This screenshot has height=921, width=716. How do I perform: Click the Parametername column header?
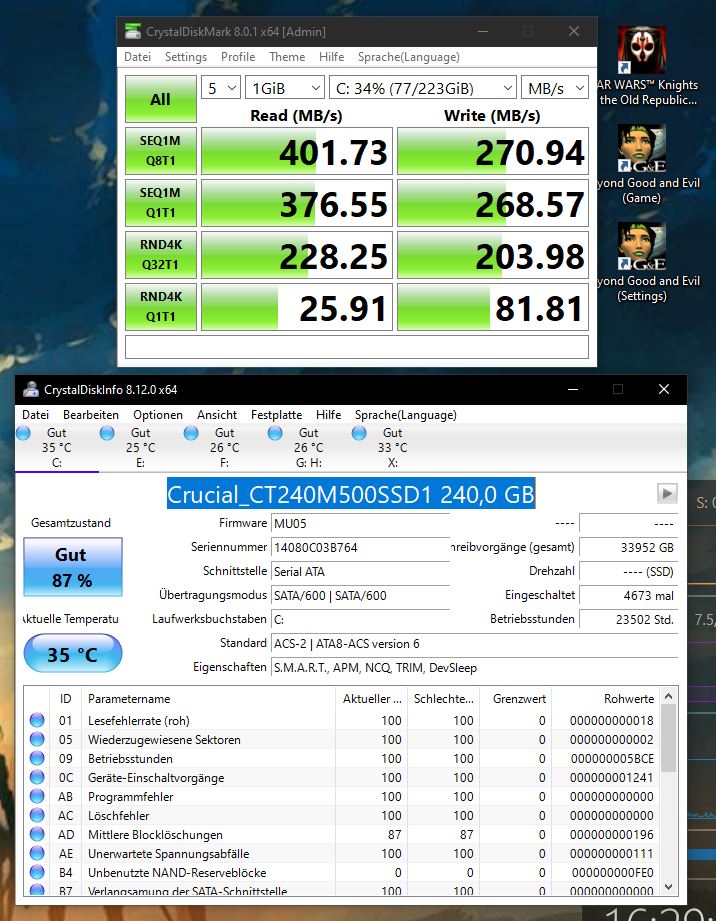pyautogui.click(x=208, y=698)
